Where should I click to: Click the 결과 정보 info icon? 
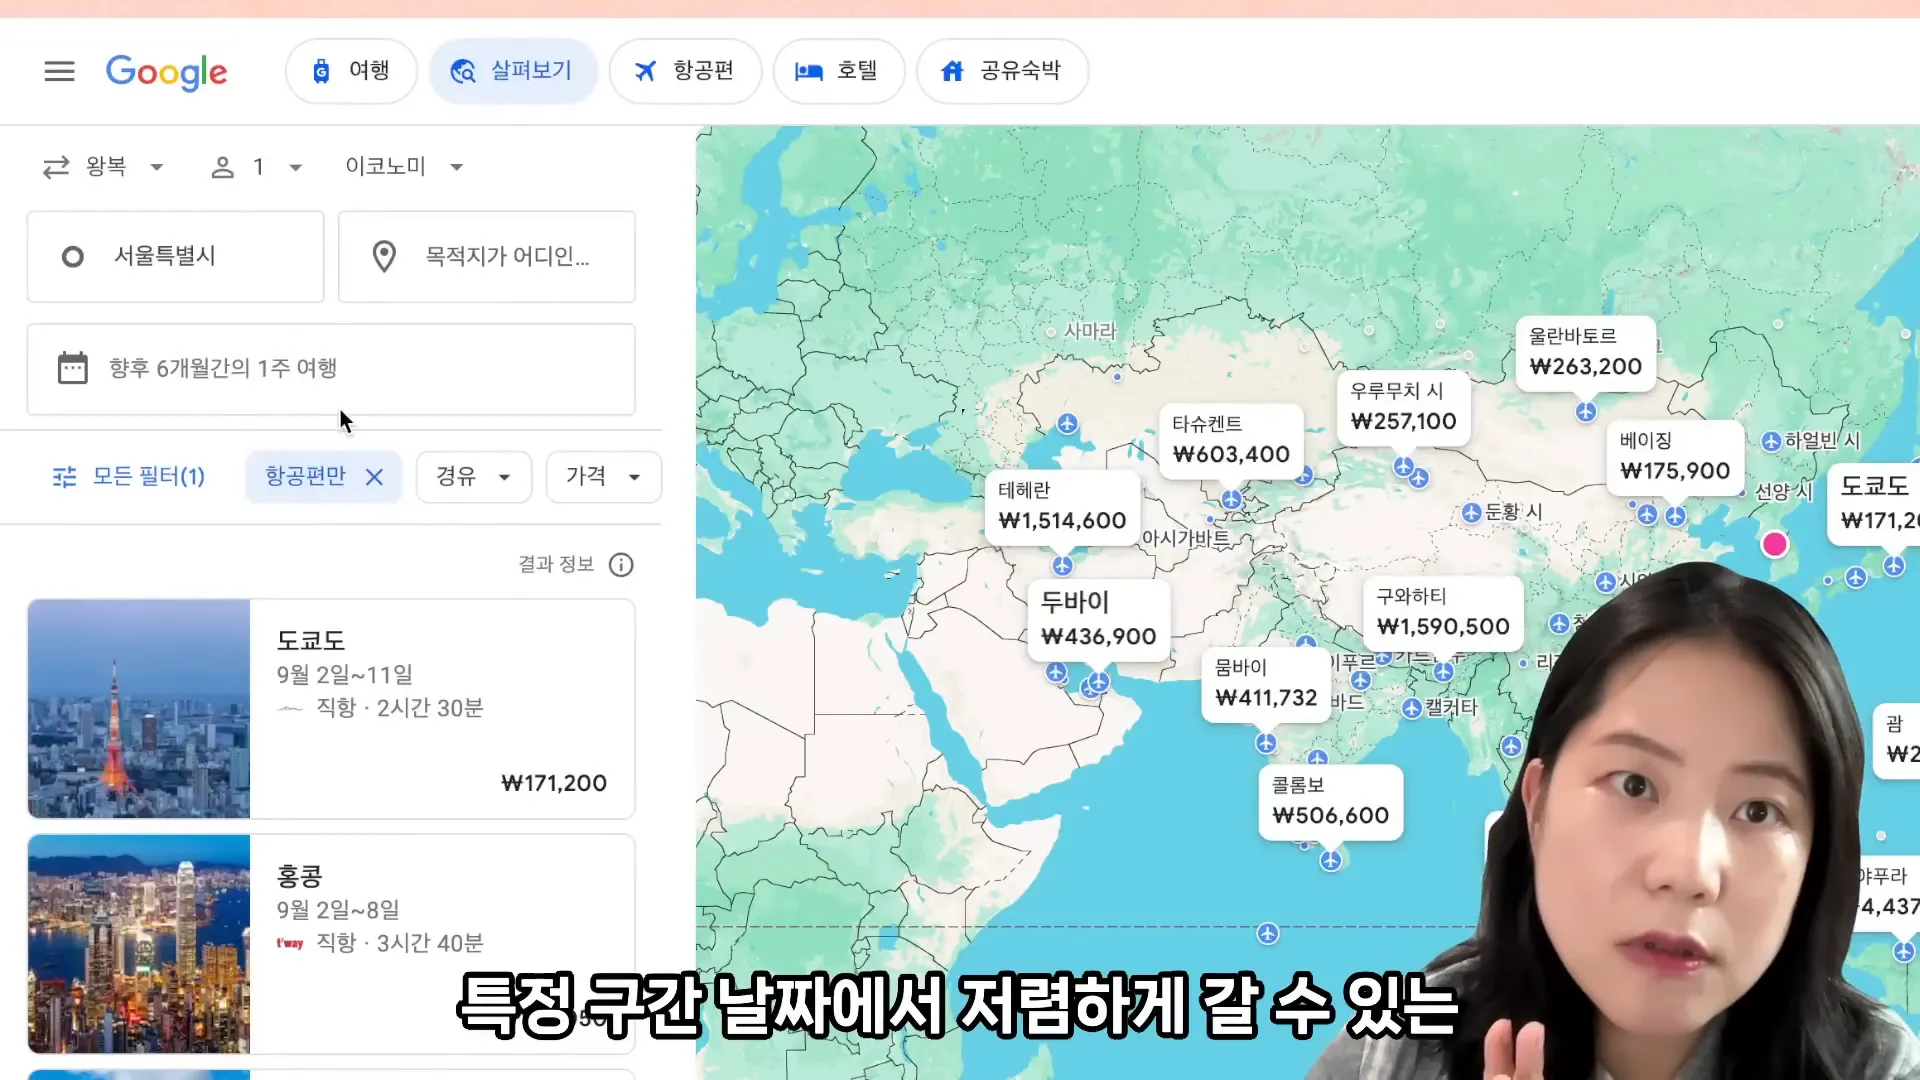(621, 565)
